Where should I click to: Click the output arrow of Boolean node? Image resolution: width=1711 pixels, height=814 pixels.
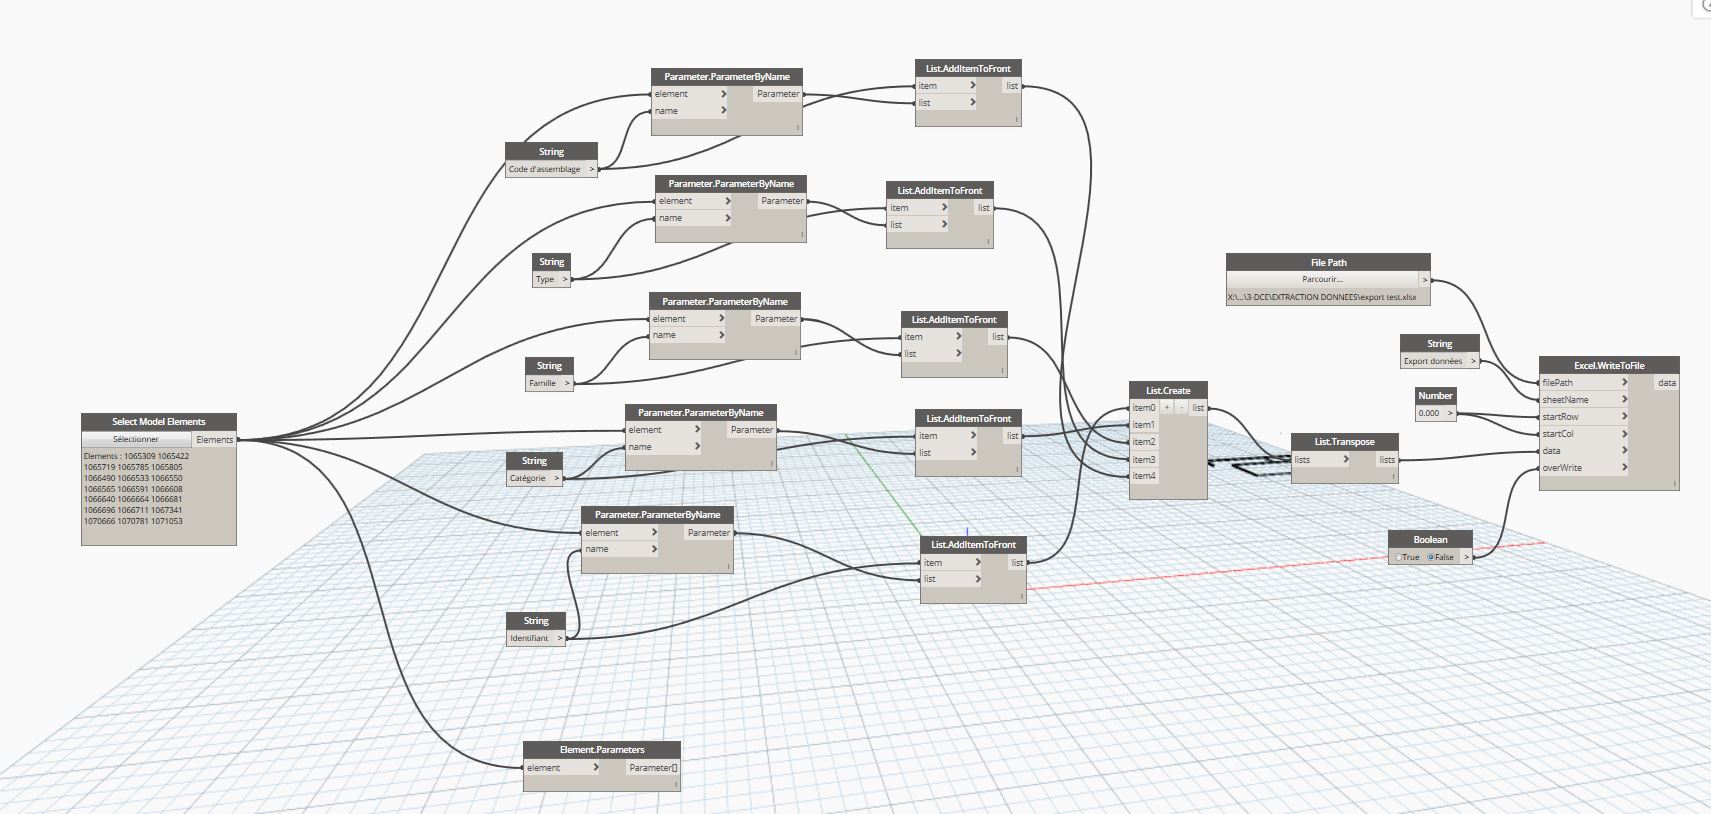click(x=1466, y=557)
